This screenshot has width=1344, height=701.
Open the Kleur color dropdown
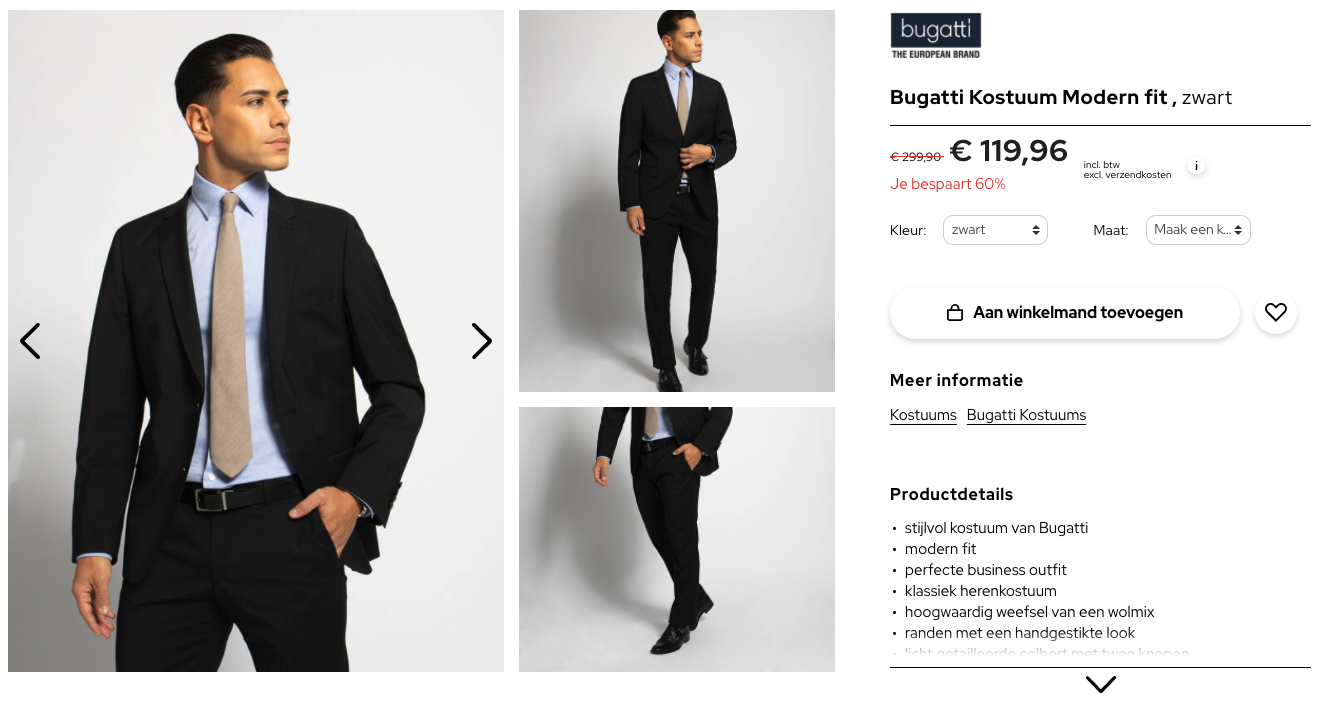click(x=995, y=229)
